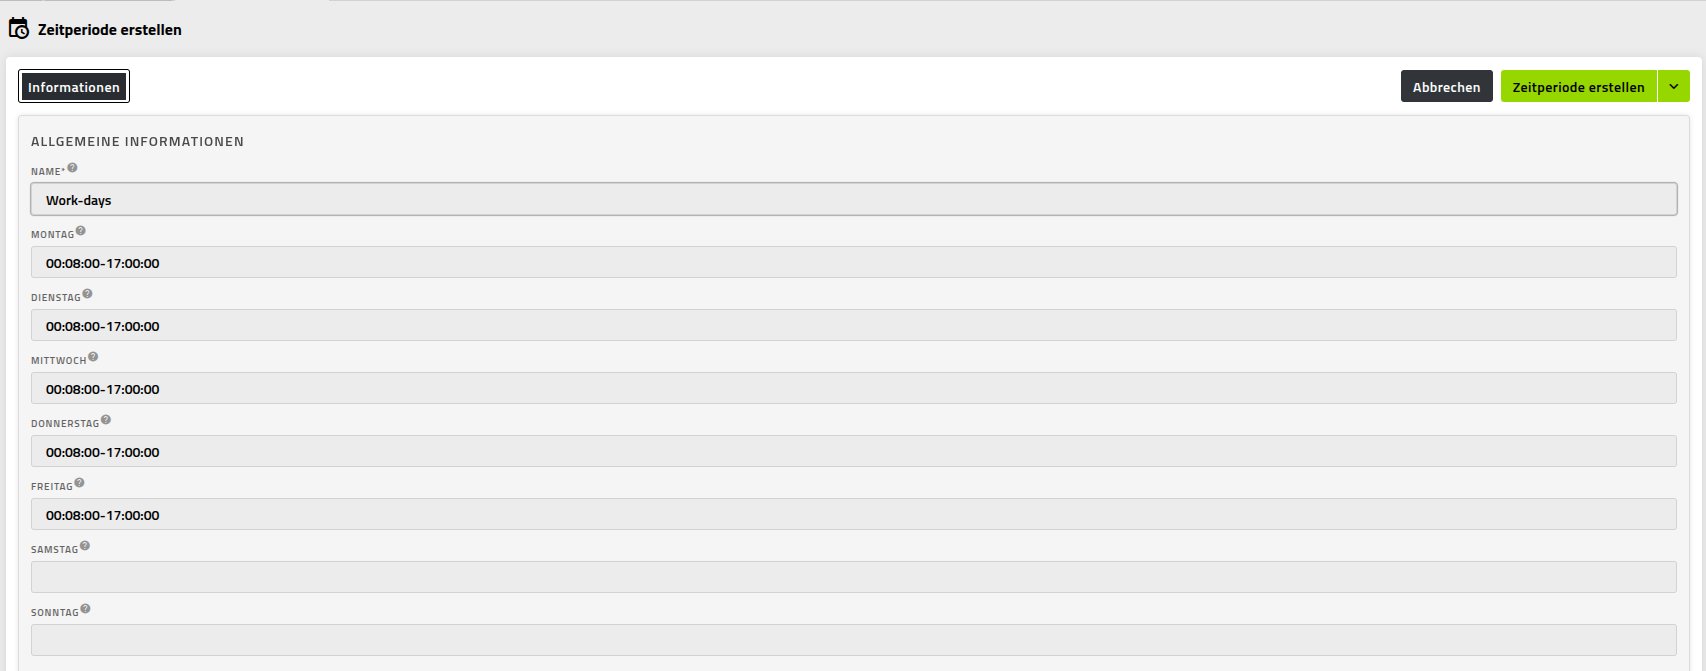Switch to the Informationen tab

[74, 87]
